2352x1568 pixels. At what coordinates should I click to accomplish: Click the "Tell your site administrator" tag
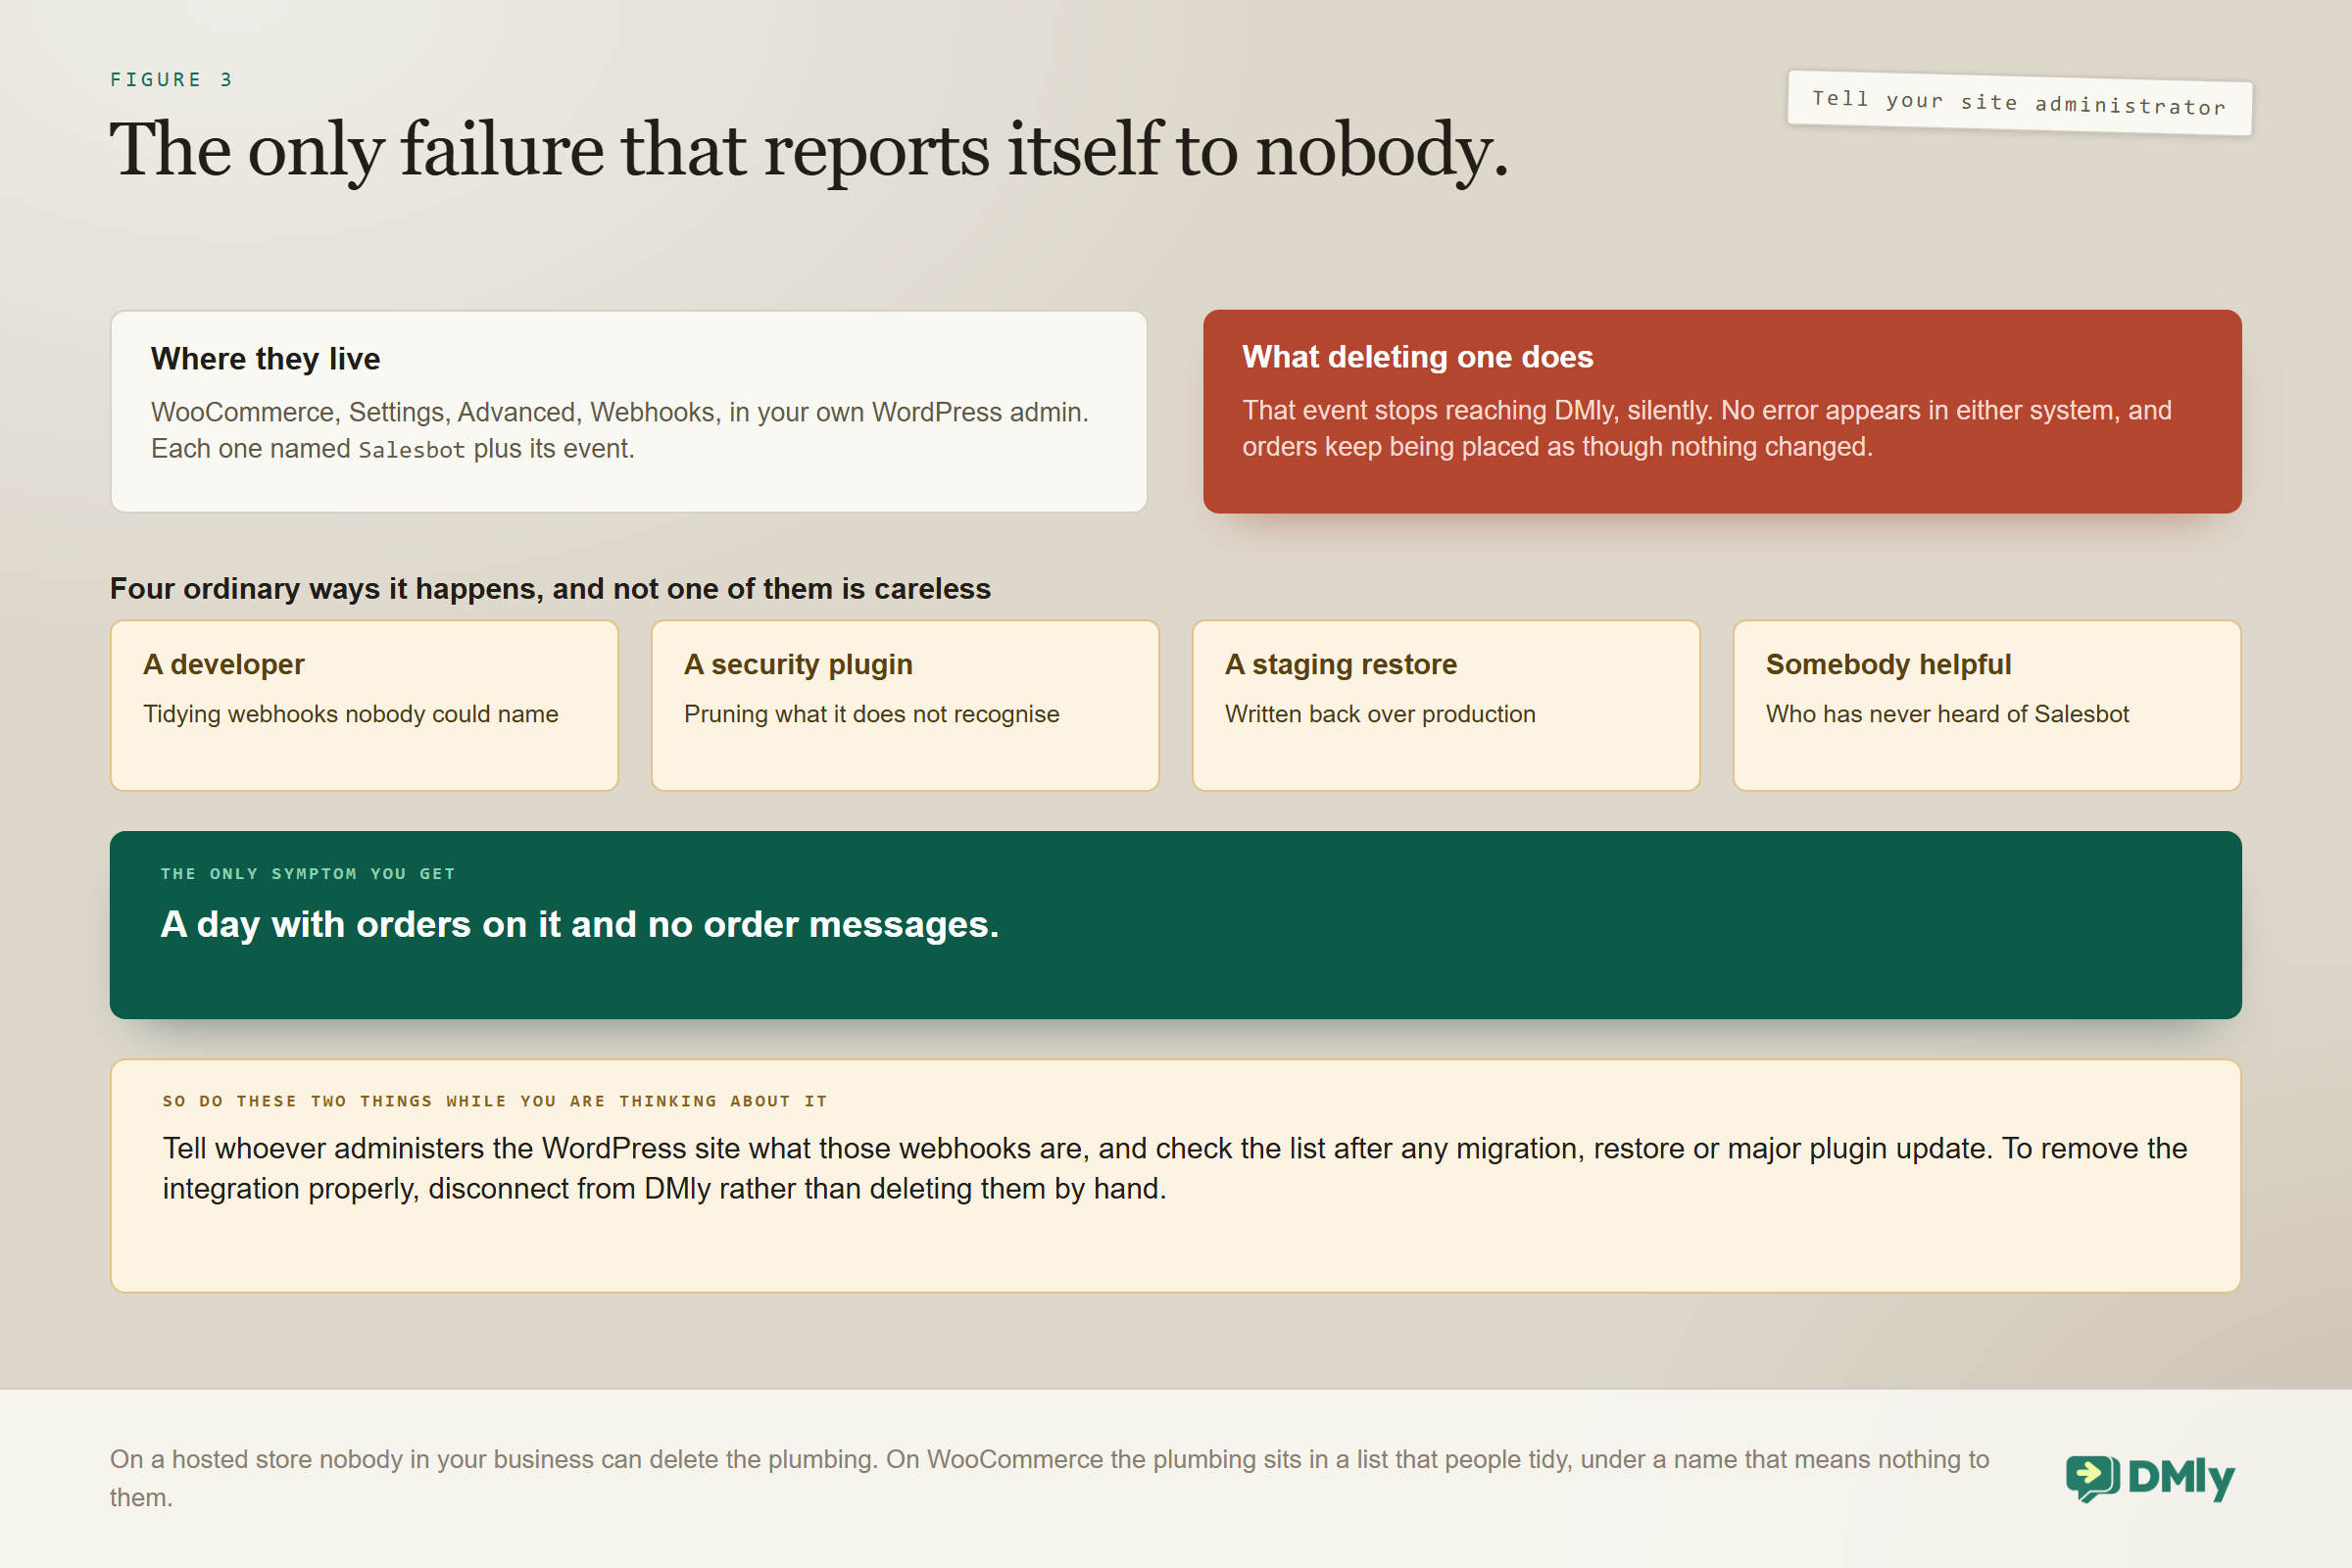[x=2019, y=103]
